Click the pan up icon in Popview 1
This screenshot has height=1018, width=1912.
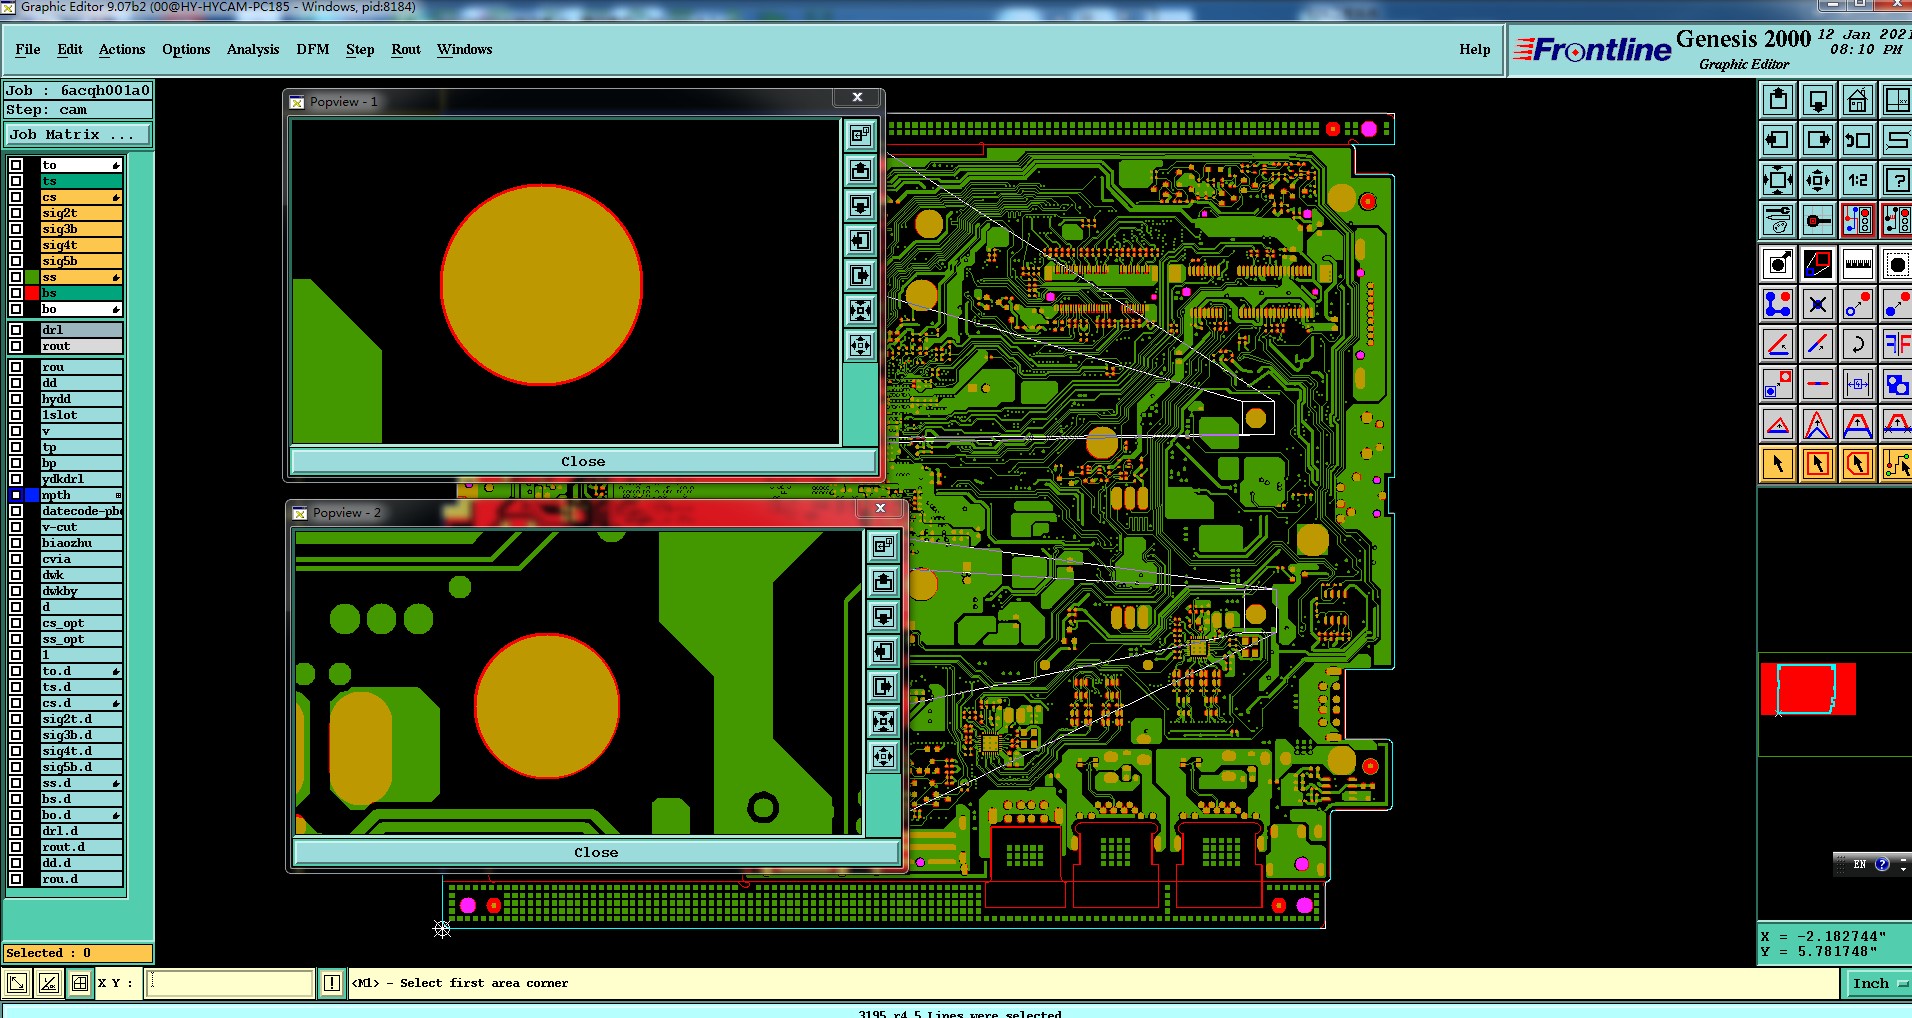point(860,170)
